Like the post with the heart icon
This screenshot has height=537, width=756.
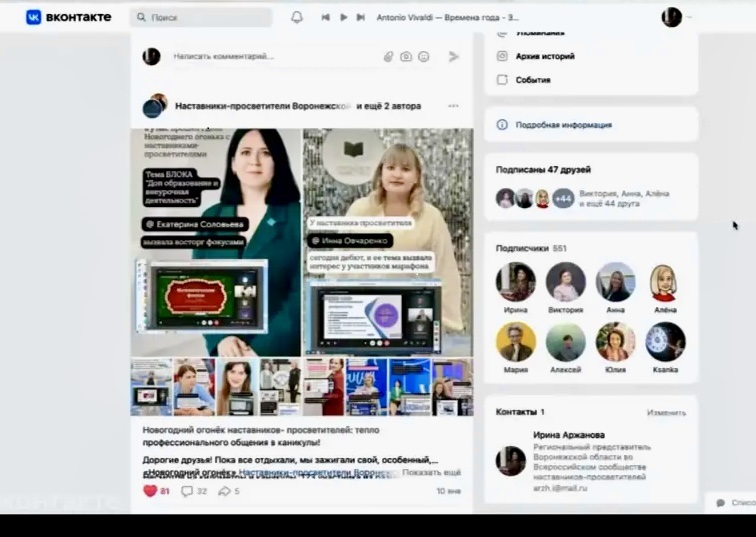pos(151,491)
